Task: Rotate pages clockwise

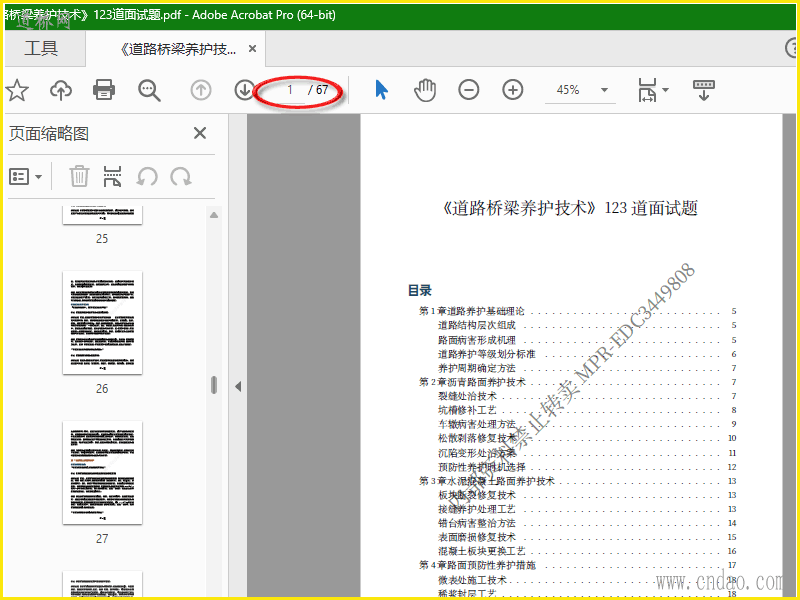Action: pyautogui.click(x=181, y=177)
